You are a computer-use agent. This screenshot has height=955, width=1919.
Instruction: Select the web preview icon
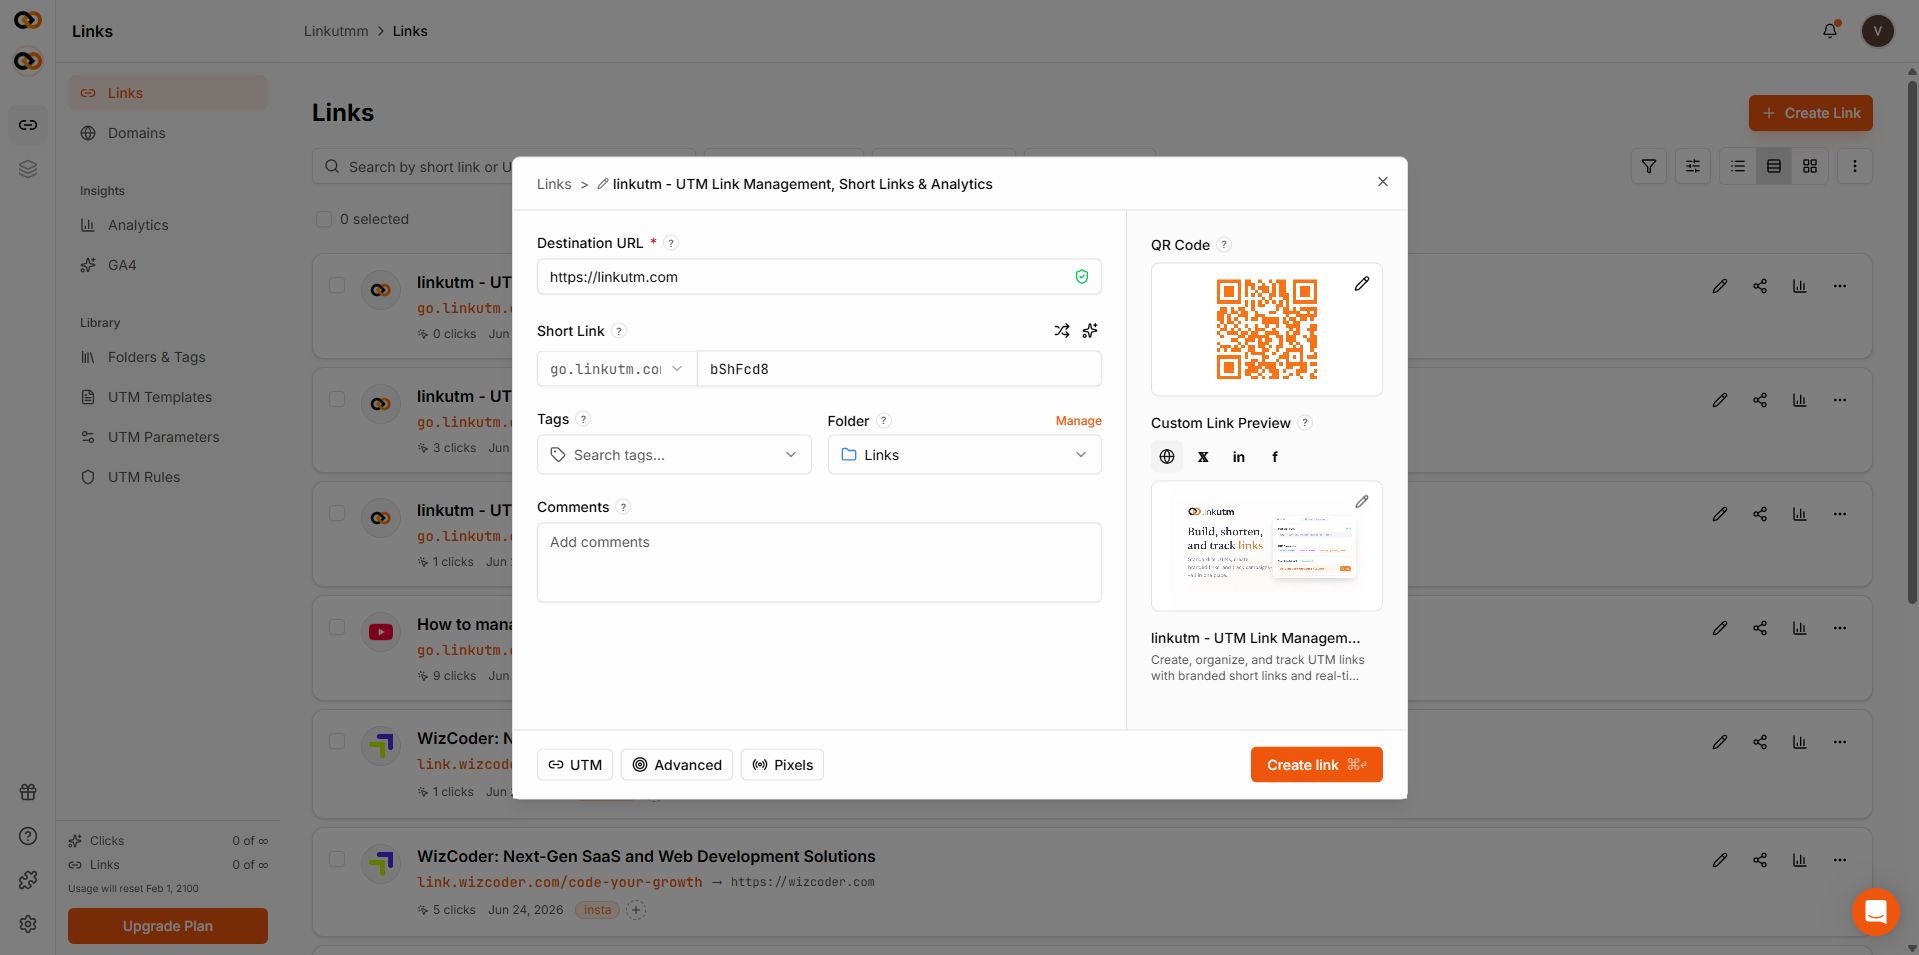[x=1167, y=457]
